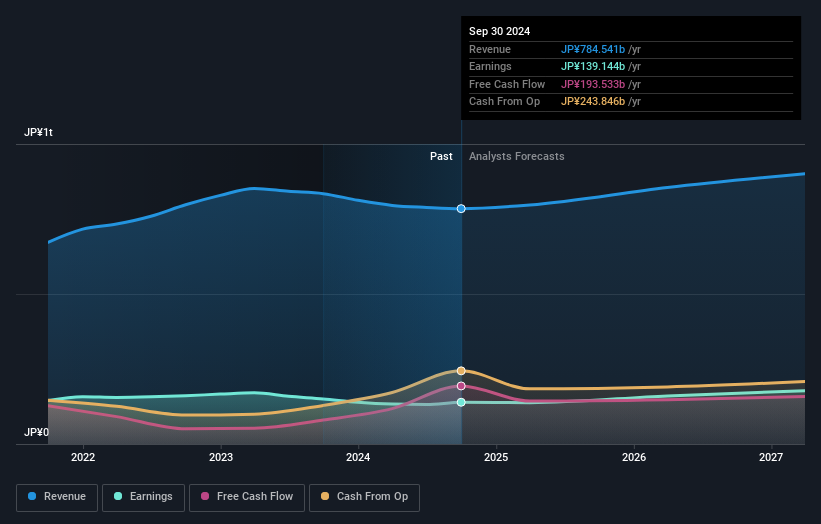Select the Revenue value JP¥784.541b in tooltip

click(x=593, y=49)
